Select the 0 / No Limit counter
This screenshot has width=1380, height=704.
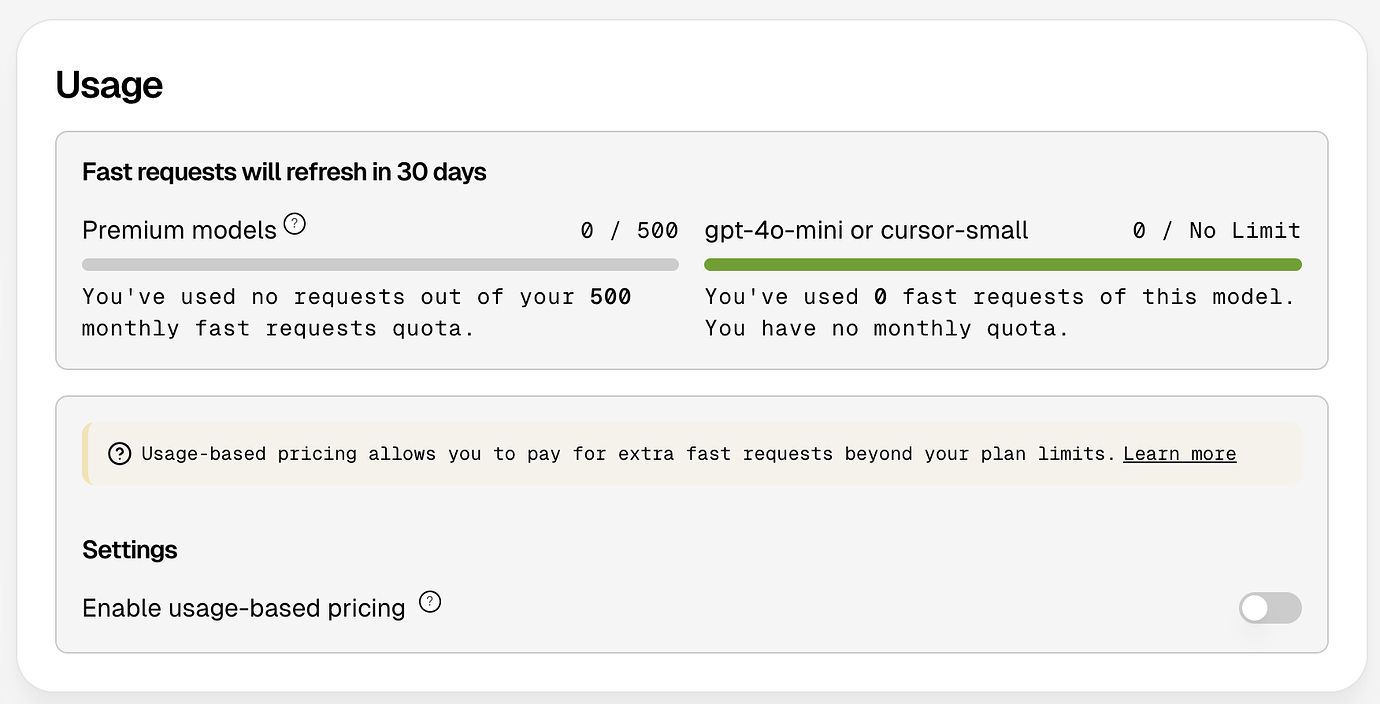pyautogui.click(x=1216, y=231)
